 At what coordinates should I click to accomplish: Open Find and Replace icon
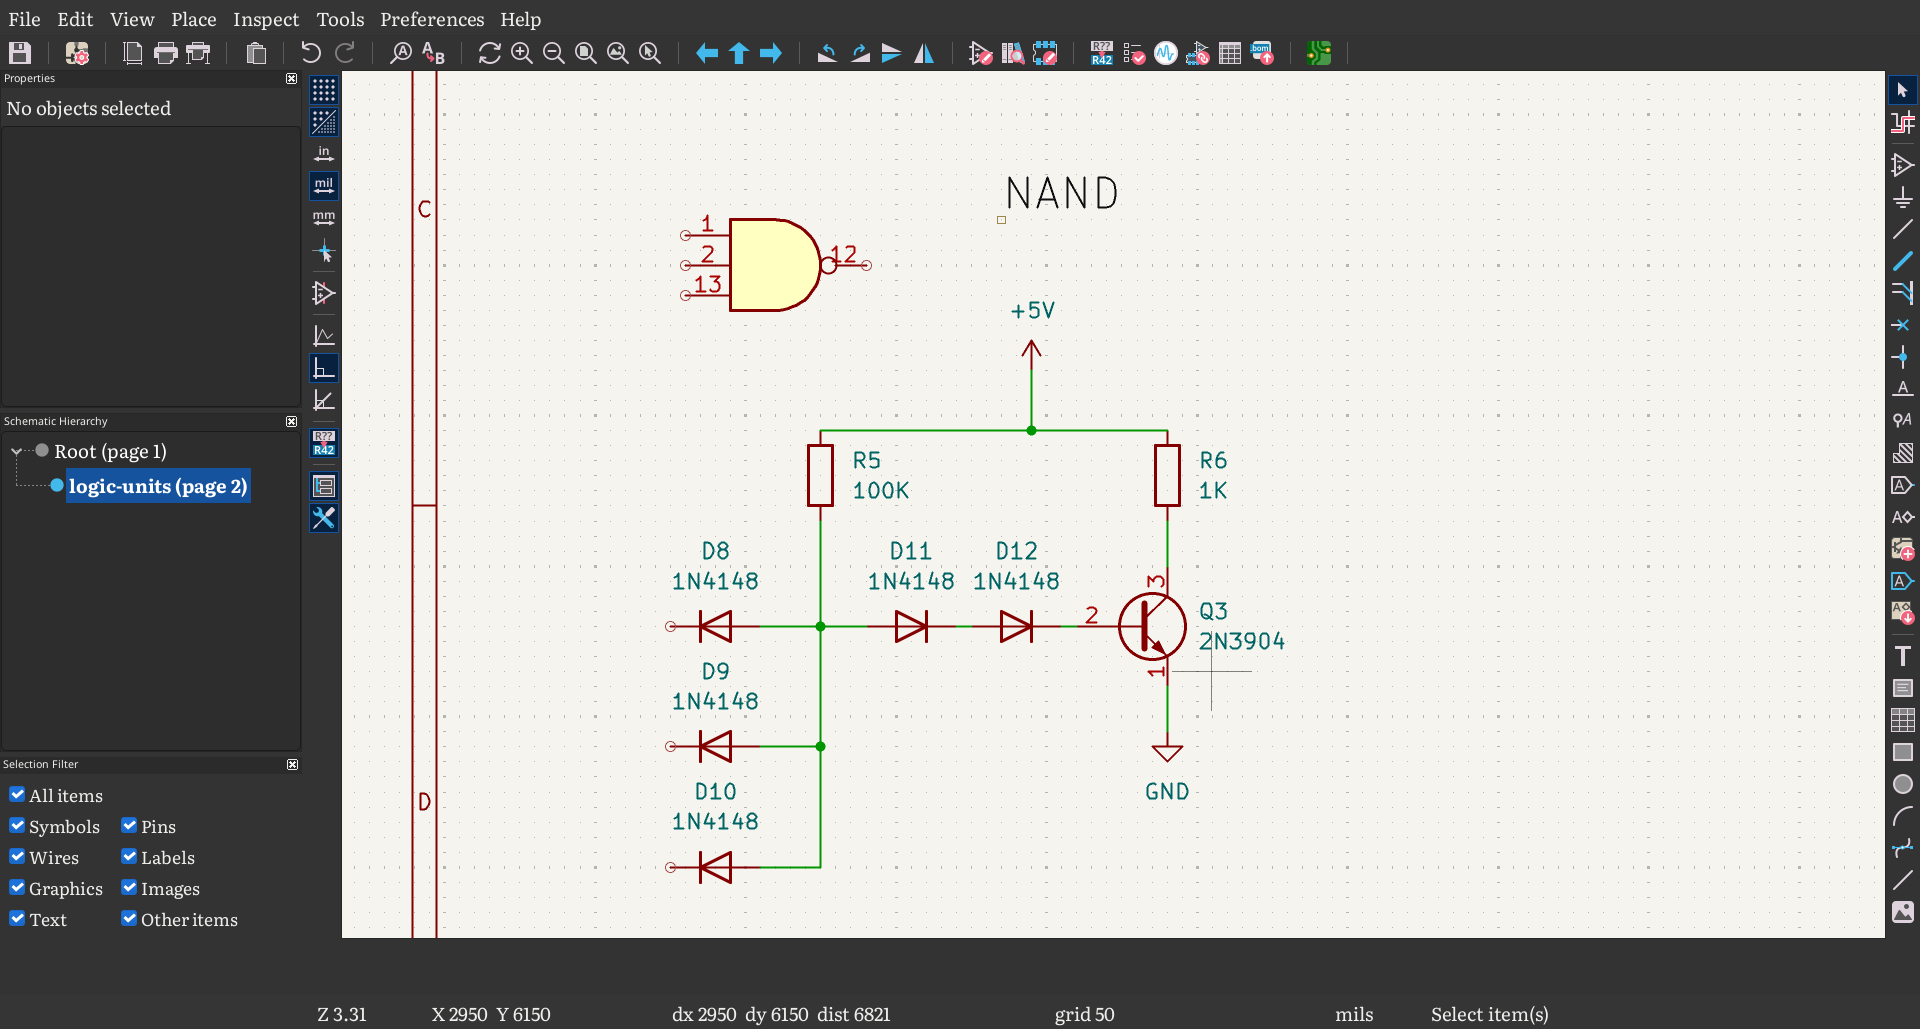tap(433, 53)
